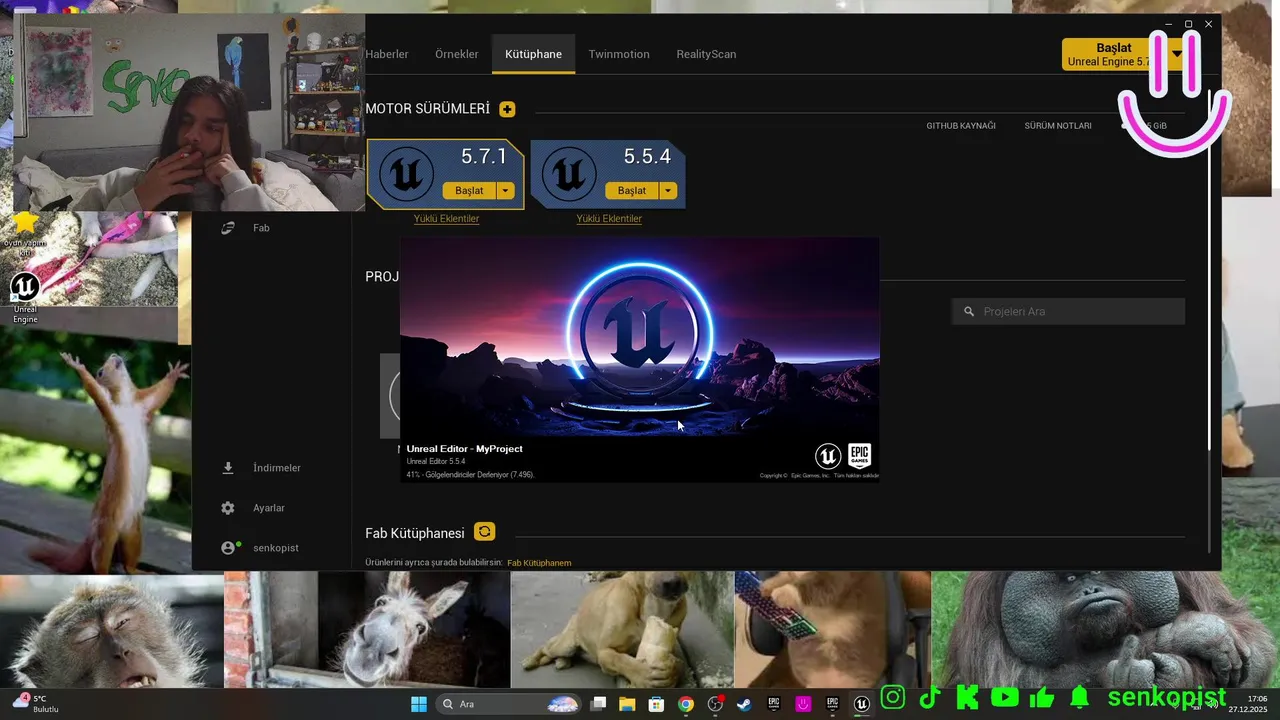Image resolution: width=1280 pixels, height=720 pixels.
Task: Open Yüklü Eklentiler under 5.5.4
Action: (609, 219)
